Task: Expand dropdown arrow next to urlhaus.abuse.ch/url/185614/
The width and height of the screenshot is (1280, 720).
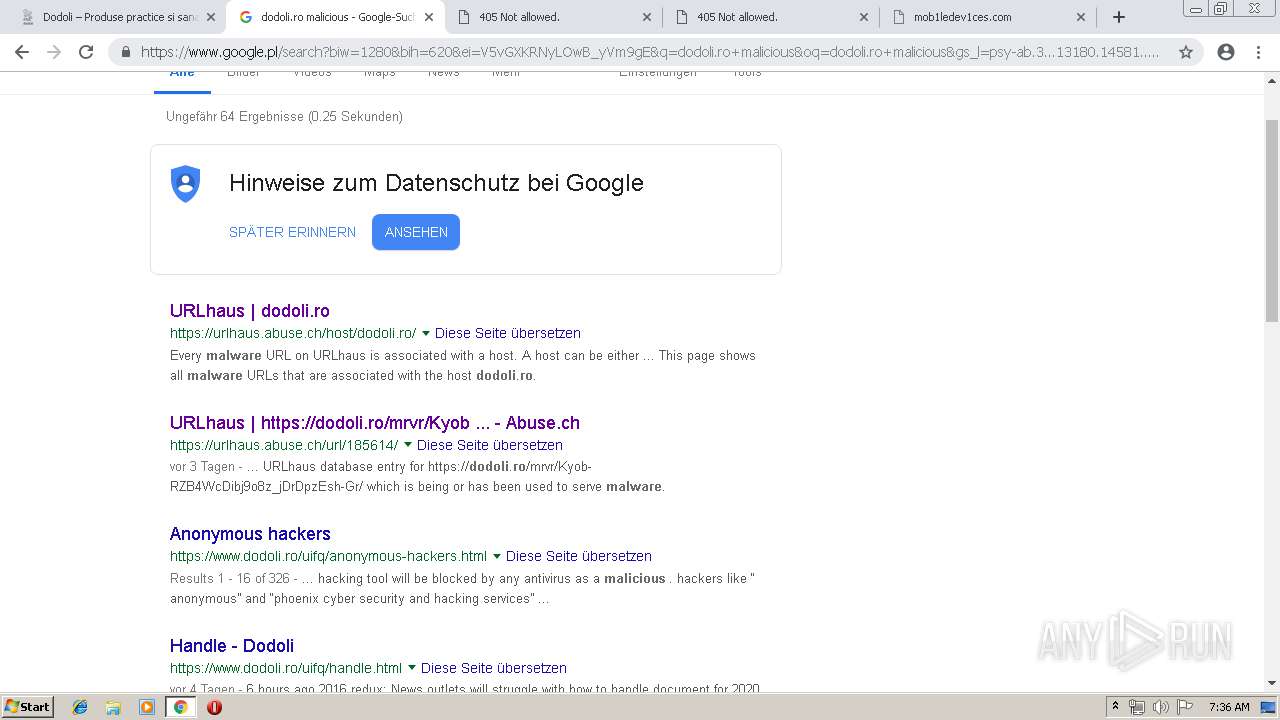Action: [408, 445]
